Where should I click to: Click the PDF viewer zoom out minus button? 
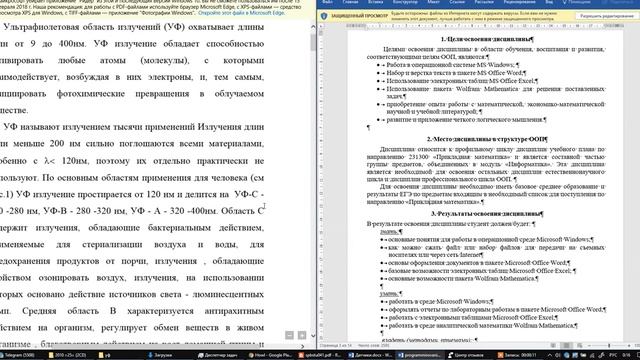point(289,335)
